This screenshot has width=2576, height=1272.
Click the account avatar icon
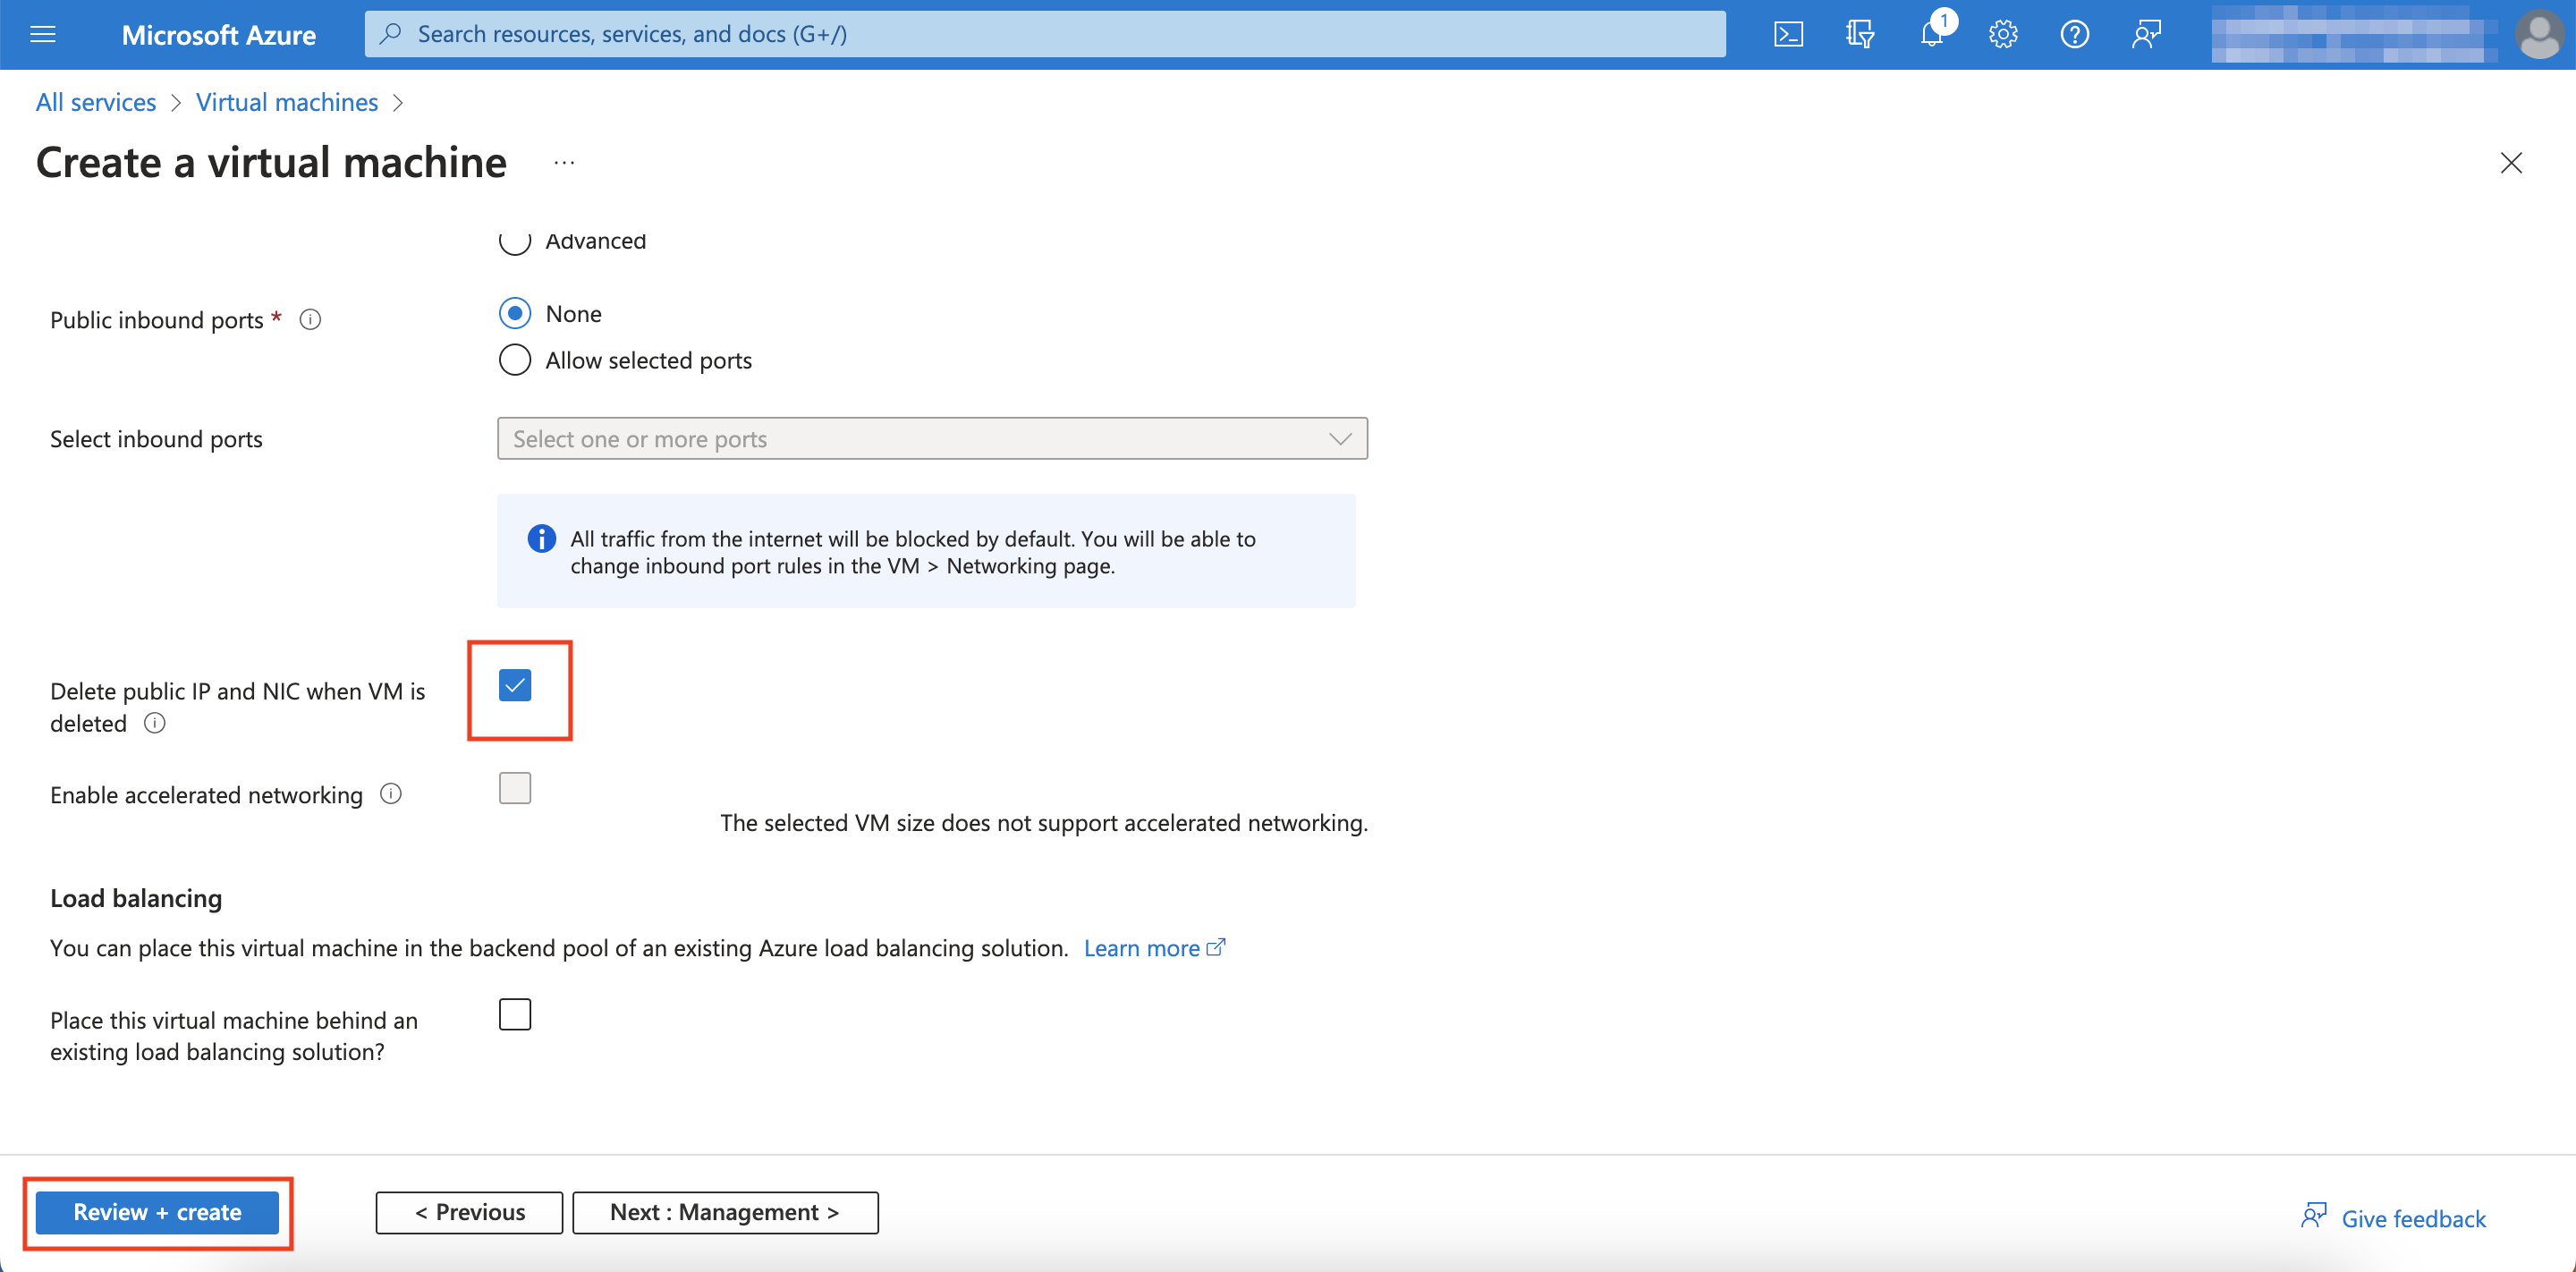[x=2542, y=33]
